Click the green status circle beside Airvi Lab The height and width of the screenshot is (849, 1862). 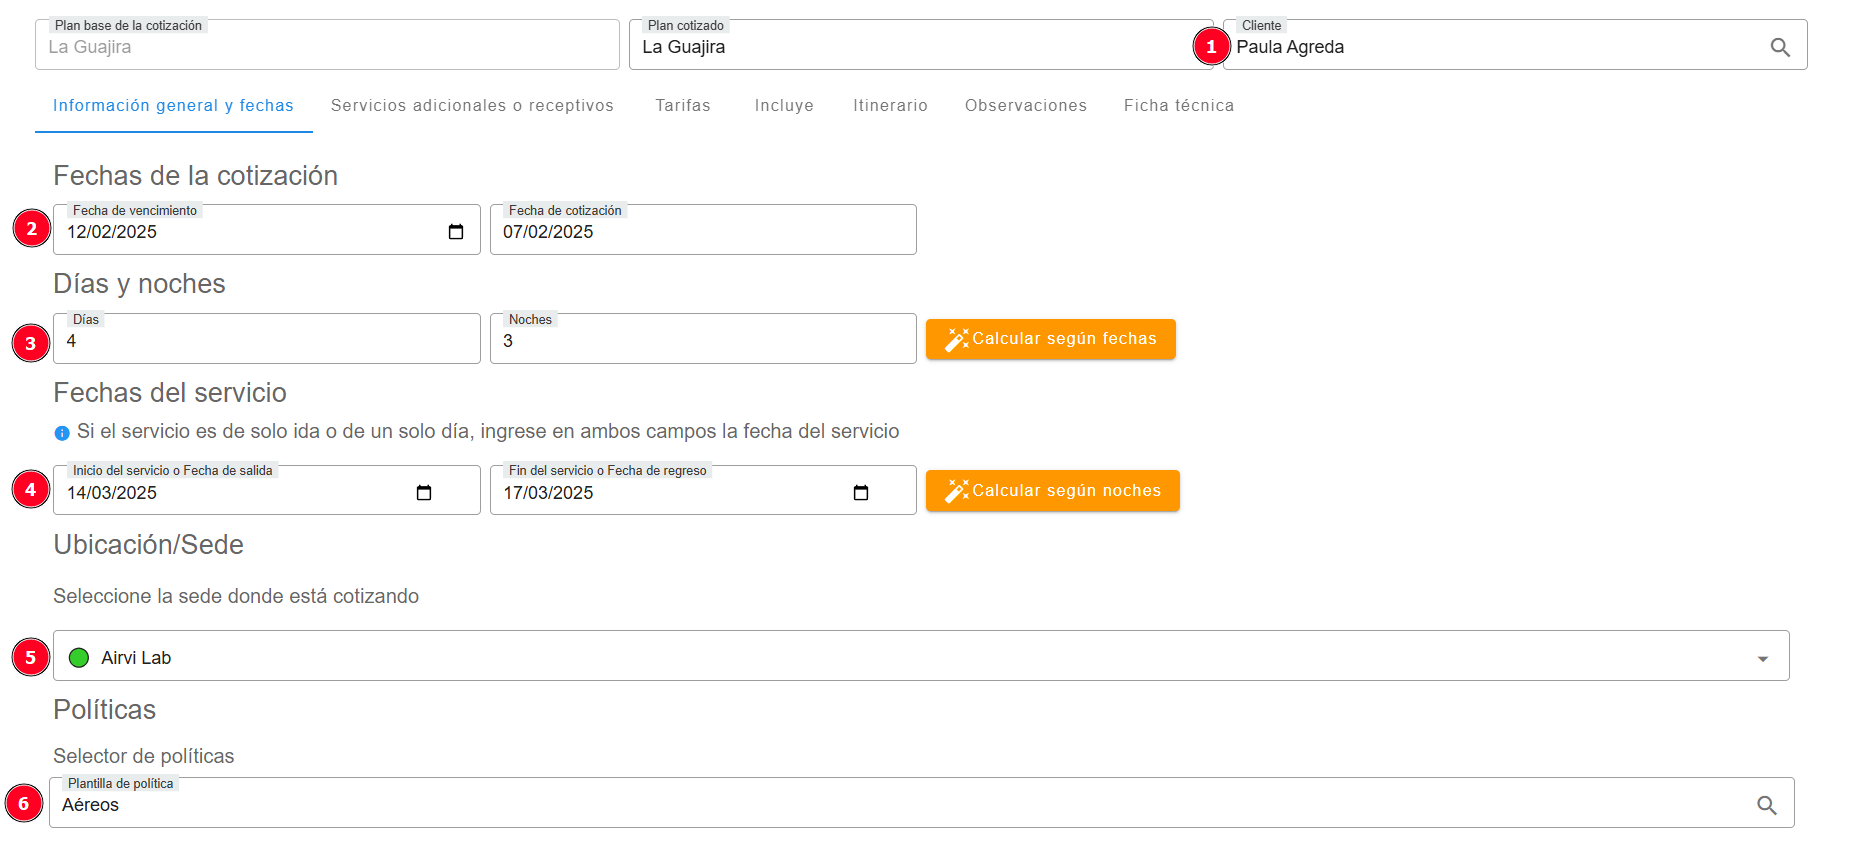[x=79, y=658]
